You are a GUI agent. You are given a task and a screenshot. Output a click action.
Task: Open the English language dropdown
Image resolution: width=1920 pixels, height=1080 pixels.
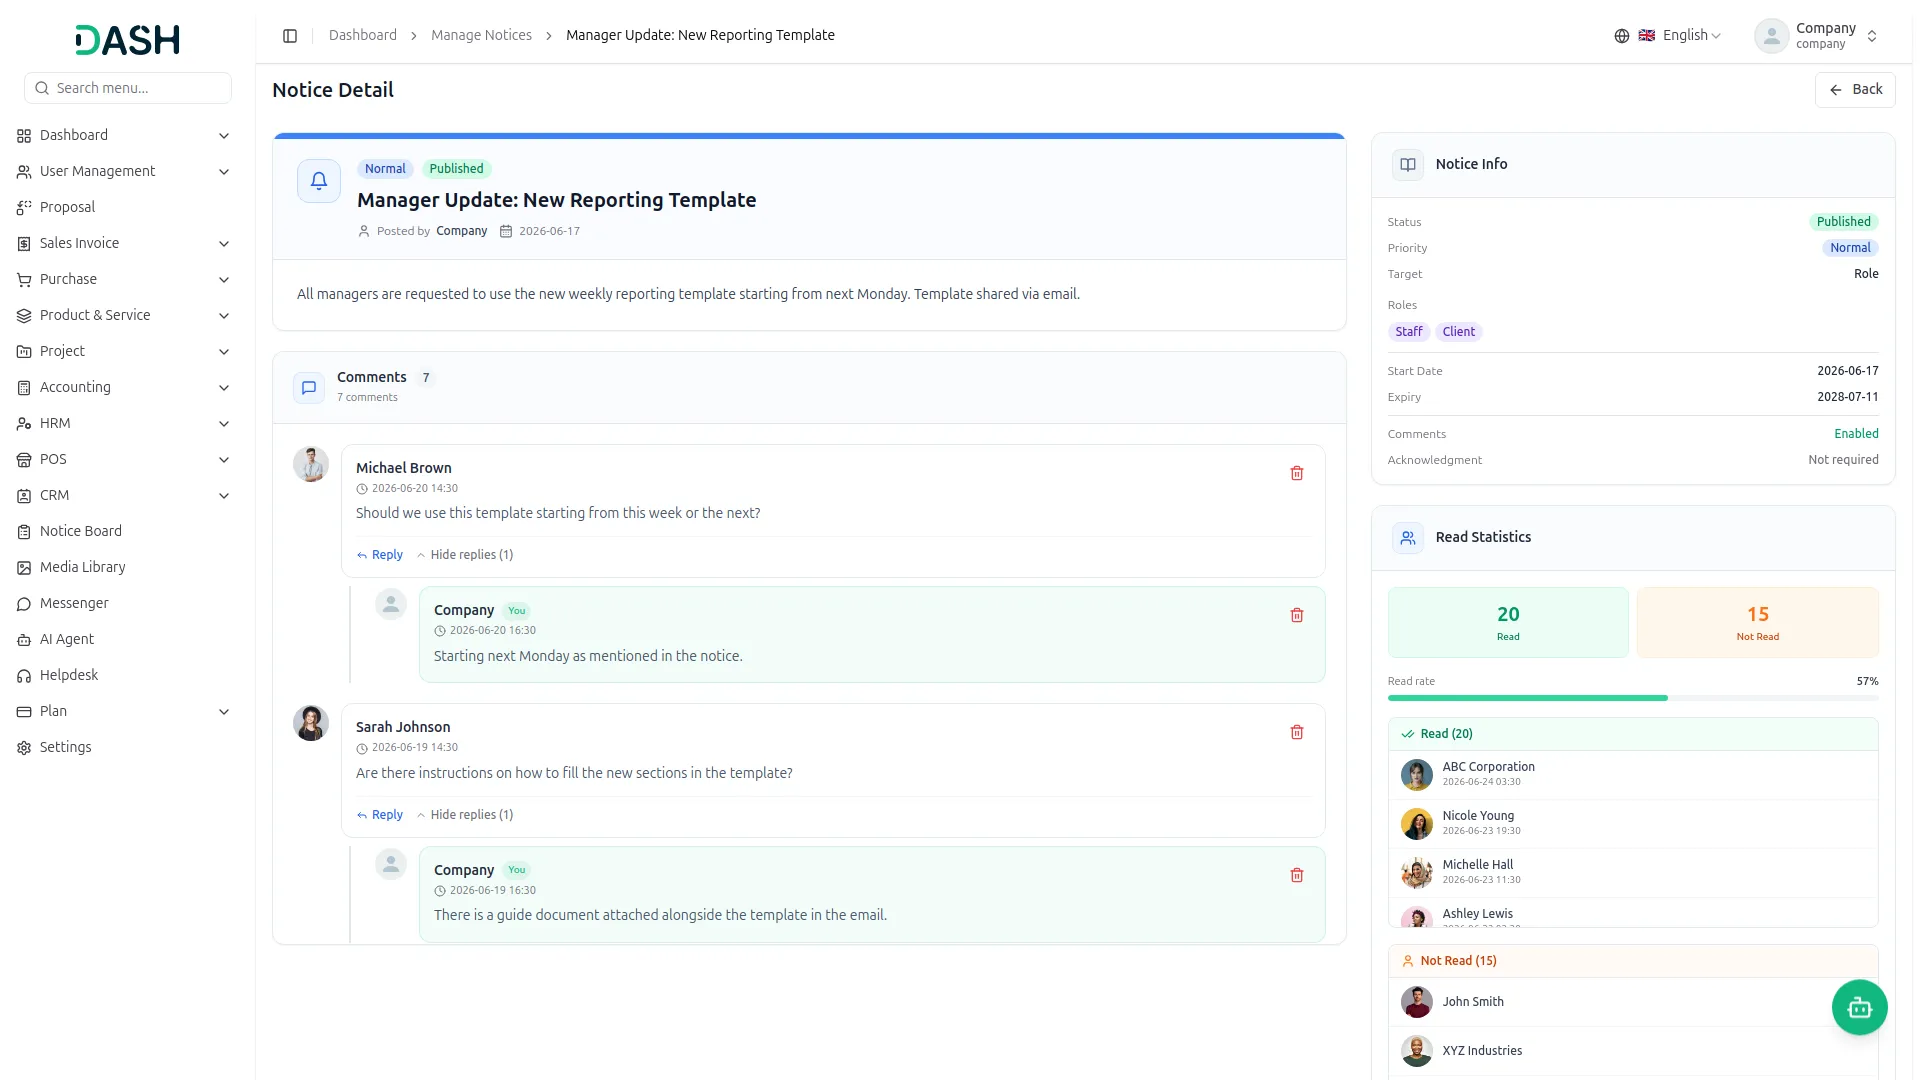click(x=1681, y=36)
